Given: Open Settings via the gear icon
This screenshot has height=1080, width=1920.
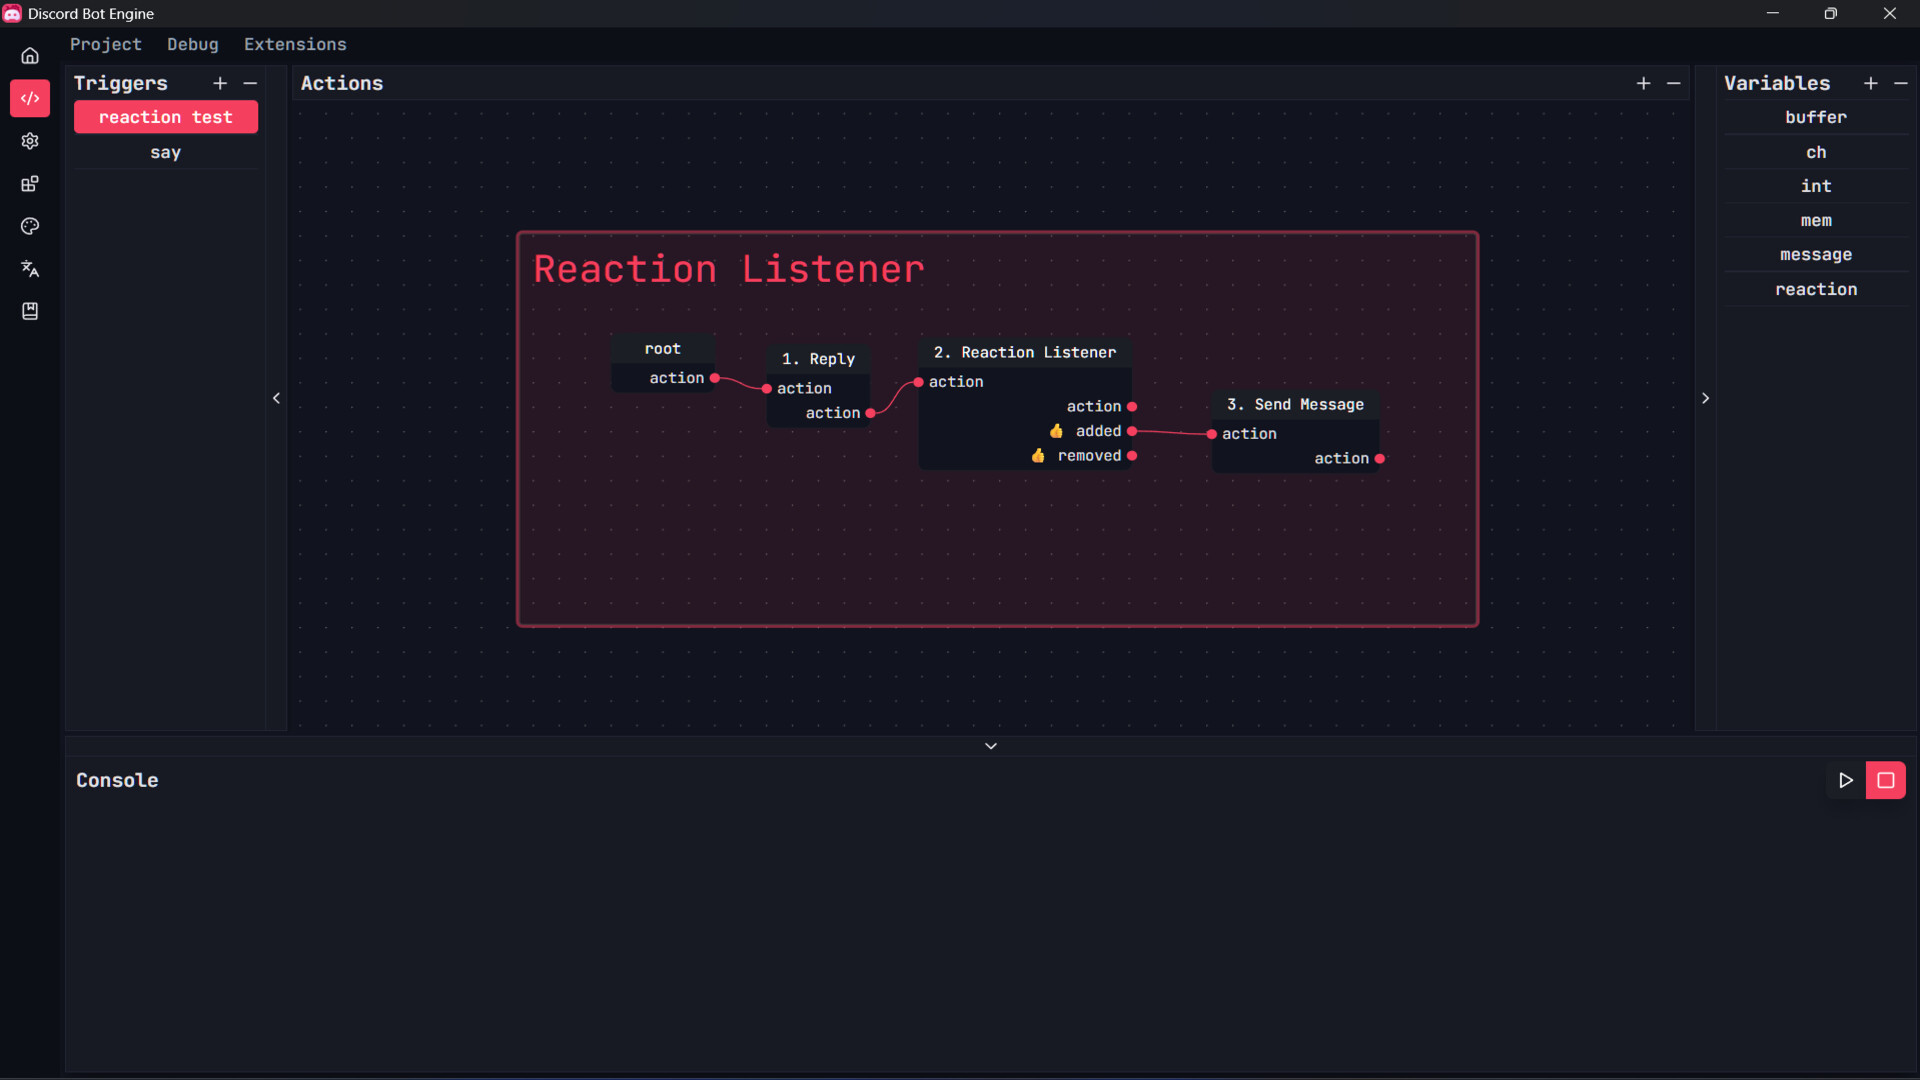Looking at the screenshot, I should (30, 141).
